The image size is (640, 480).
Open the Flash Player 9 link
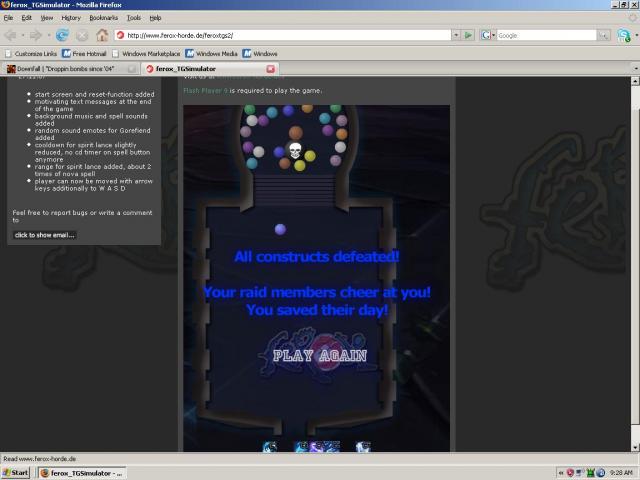(x=205, y=91)
